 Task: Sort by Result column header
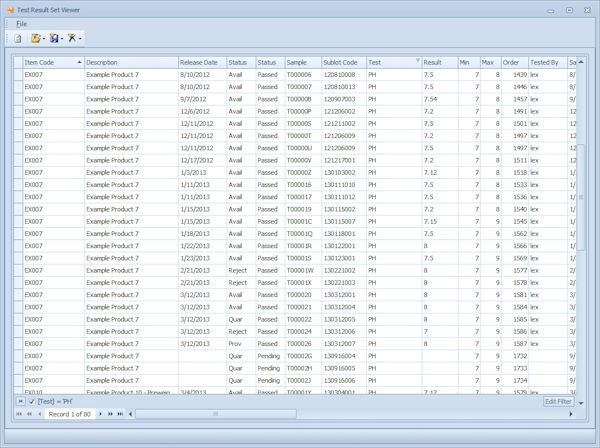440,62
